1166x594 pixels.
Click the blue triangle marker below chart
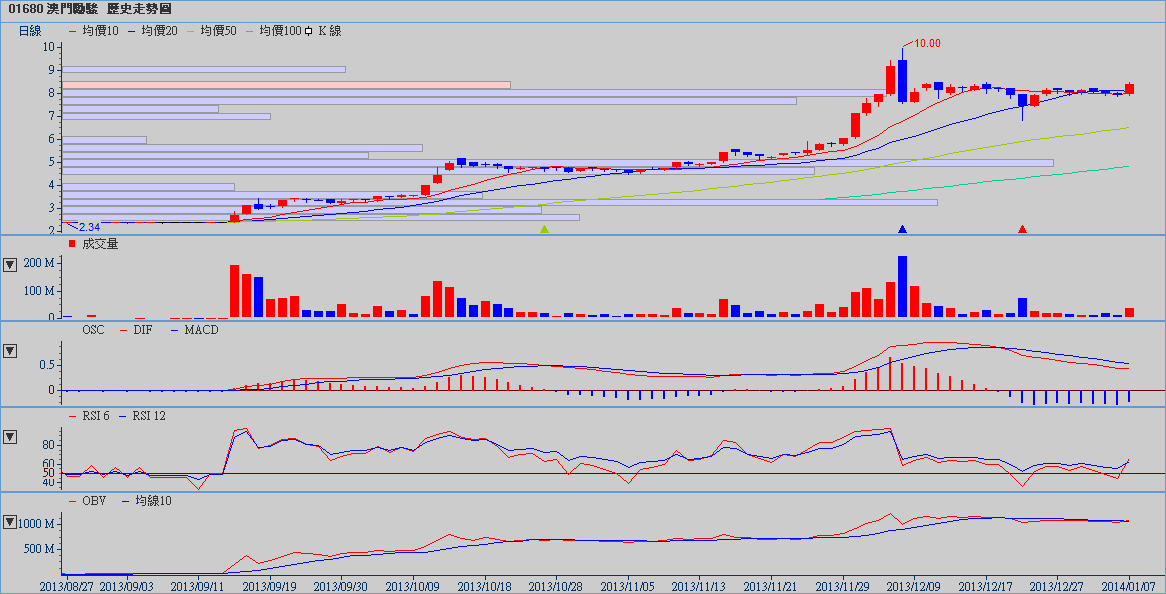click(903, 230)
